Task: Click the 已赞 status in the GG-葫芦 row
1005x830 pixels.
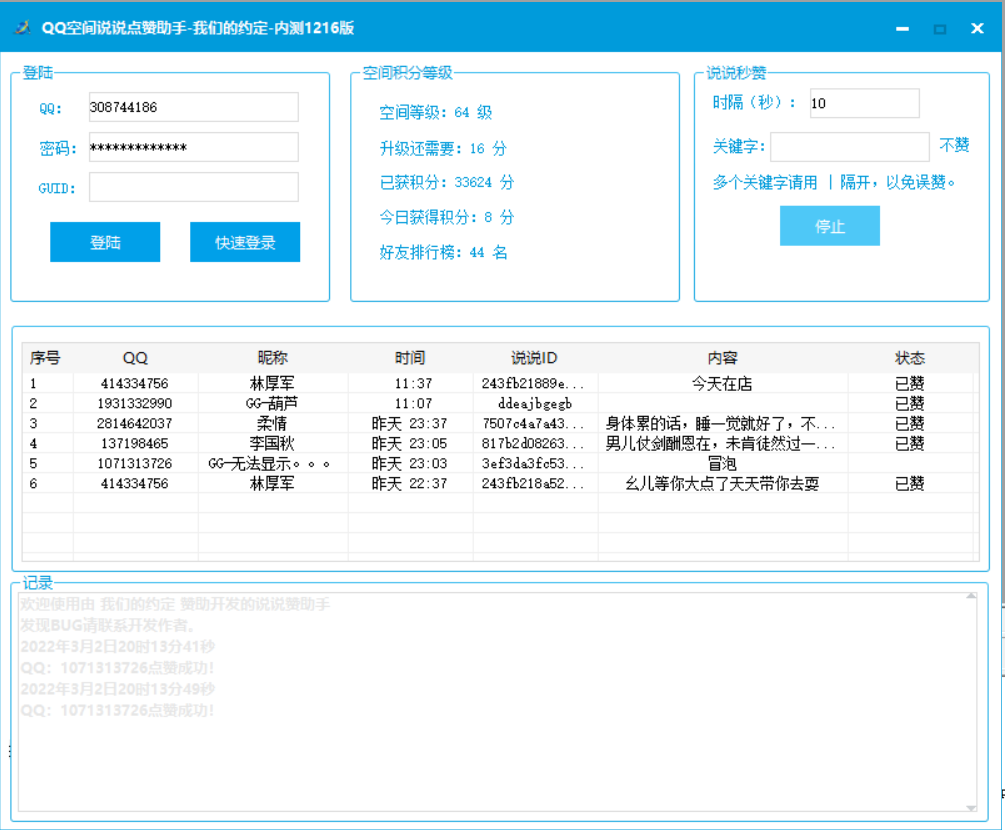Action: (909, 403)
